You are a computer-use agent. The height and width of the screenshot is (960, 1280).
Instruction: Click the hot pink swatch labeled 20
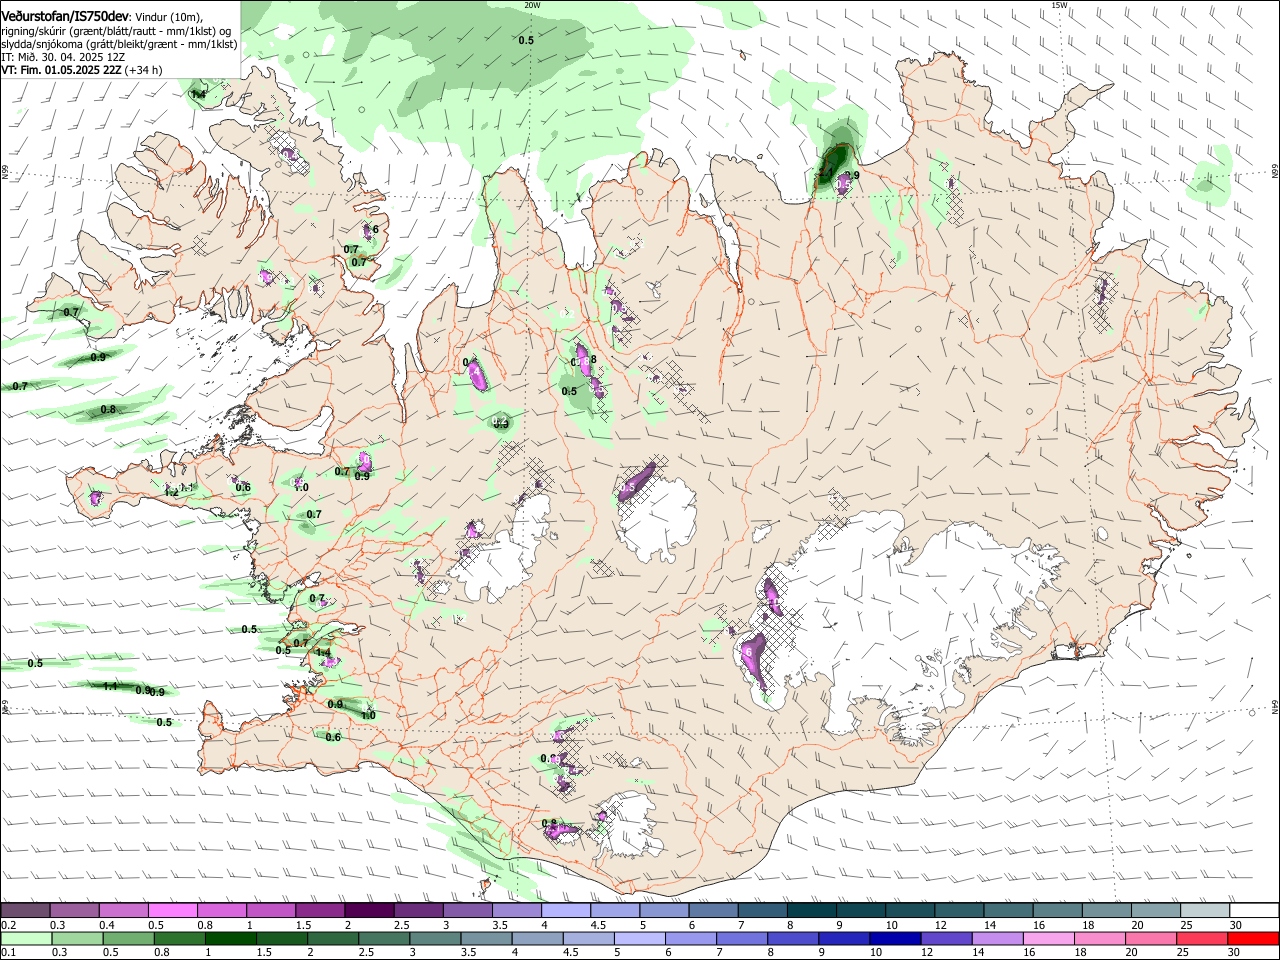pyautogui.click(x=1152, y=939)
